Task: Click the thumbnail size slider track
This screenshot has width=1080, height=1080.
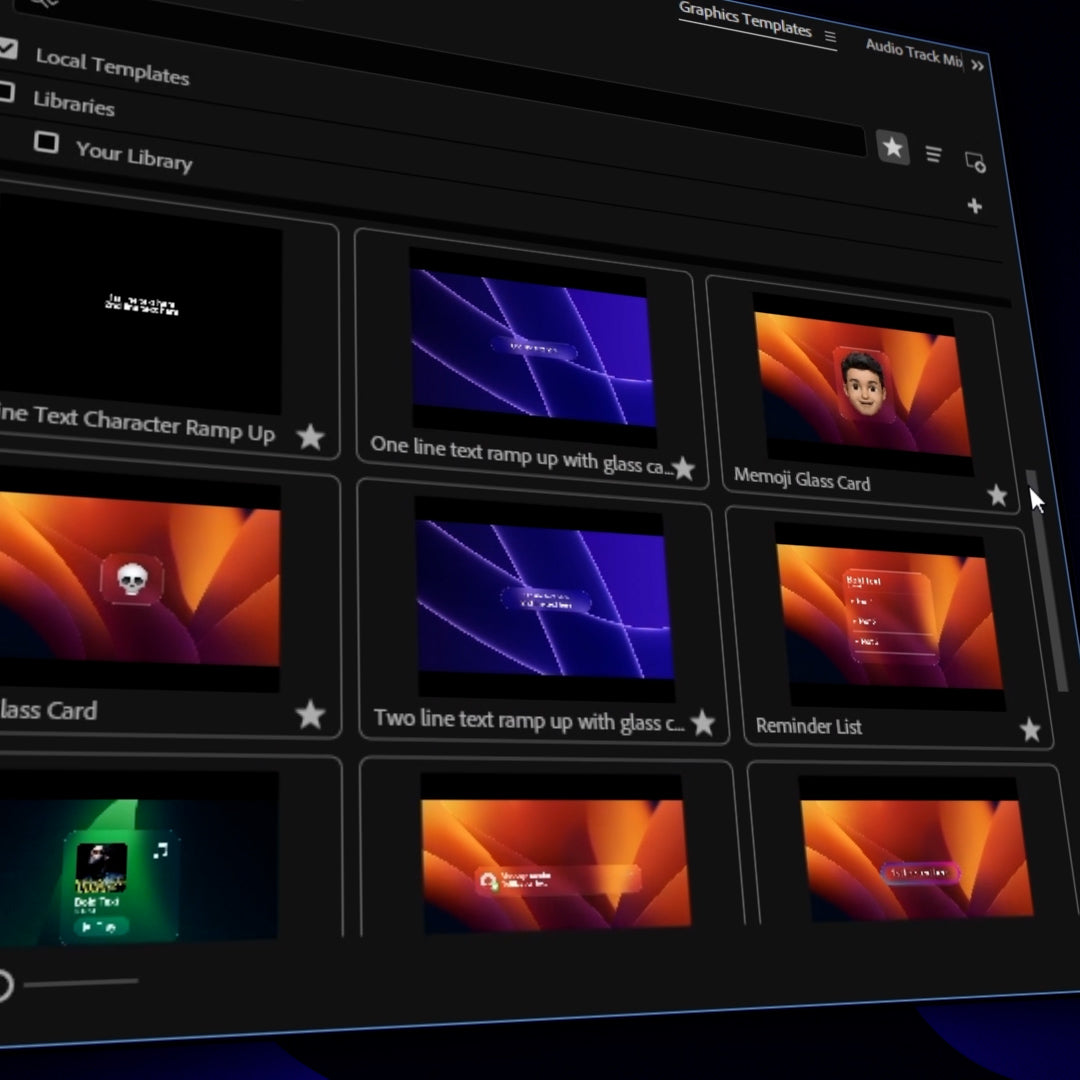Action: pyautogui.click(x=81, y=983)
